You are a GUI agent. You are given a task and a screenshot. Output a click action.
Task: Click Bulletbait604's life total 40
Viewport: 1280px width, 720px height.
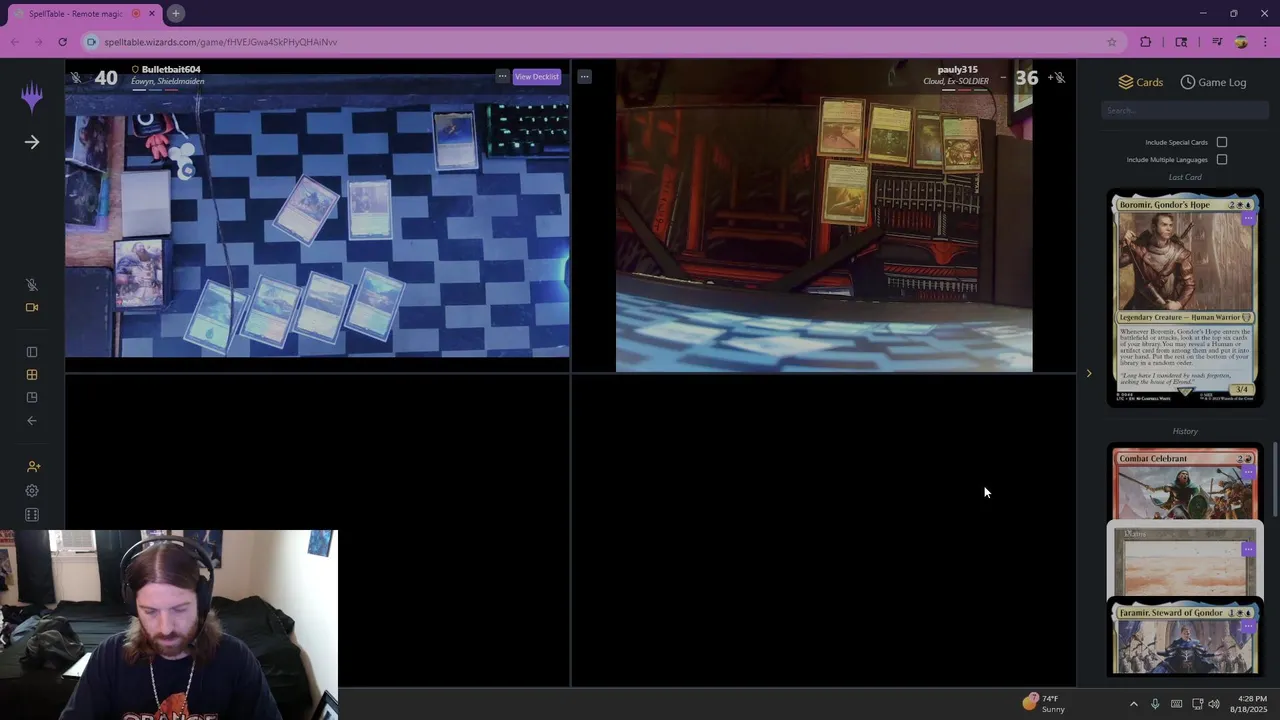(x=106, y=77)
